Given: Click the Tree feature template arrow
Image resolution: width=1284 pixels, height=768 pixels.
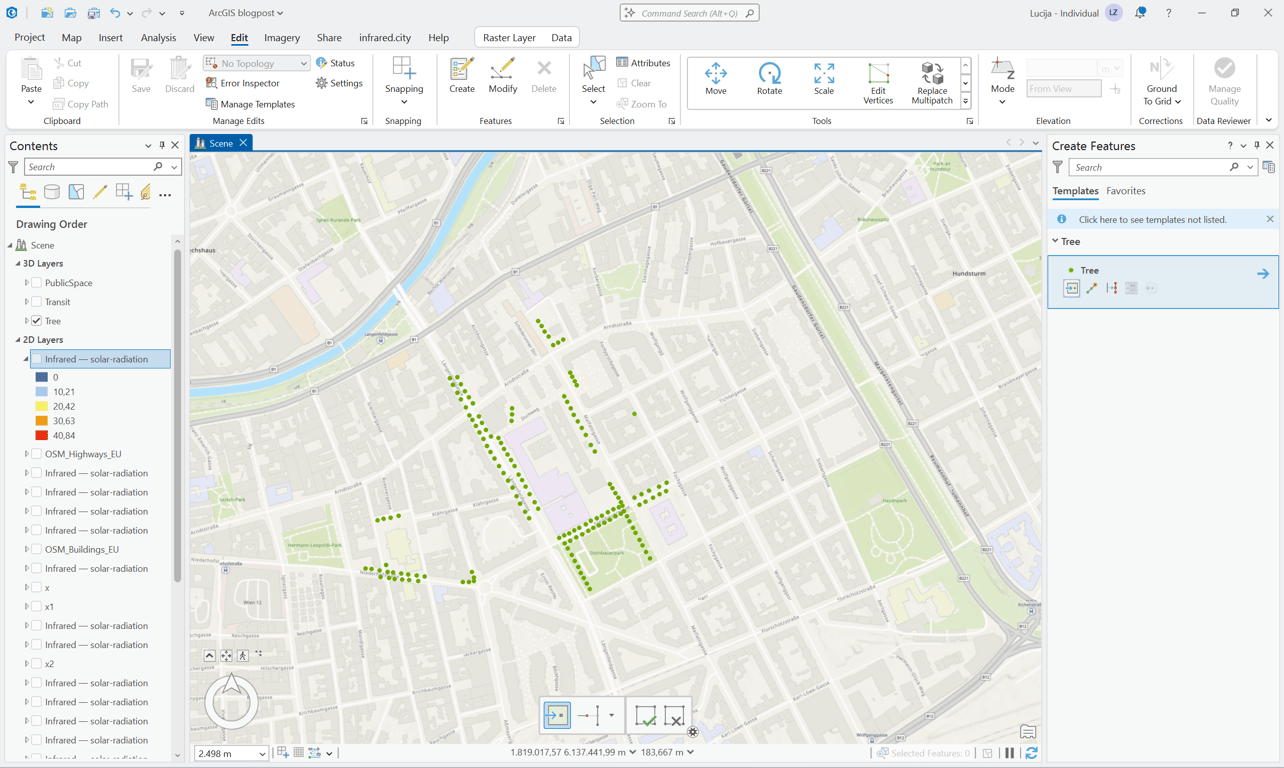Looking at the screenshot, I should click(x=1263, y=274).
